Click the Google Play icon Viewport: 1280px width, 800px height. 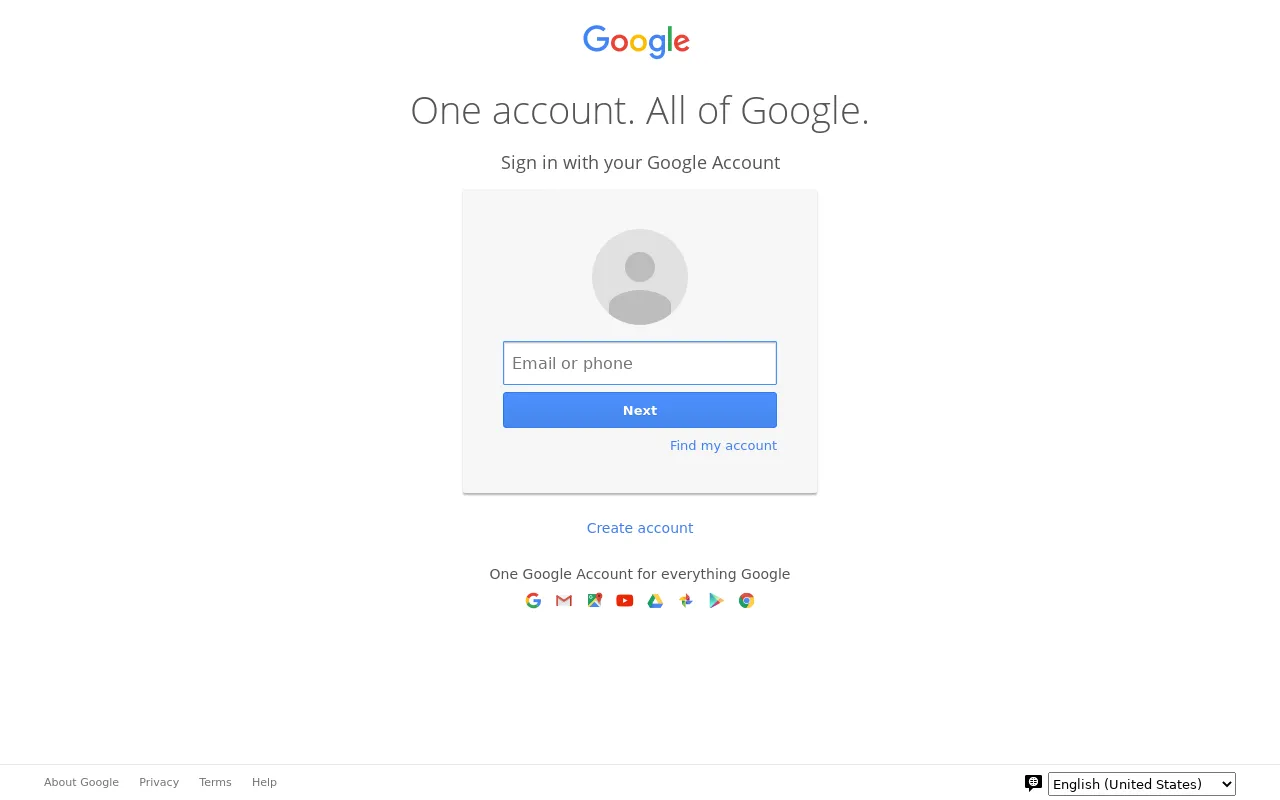click(716, 600)
